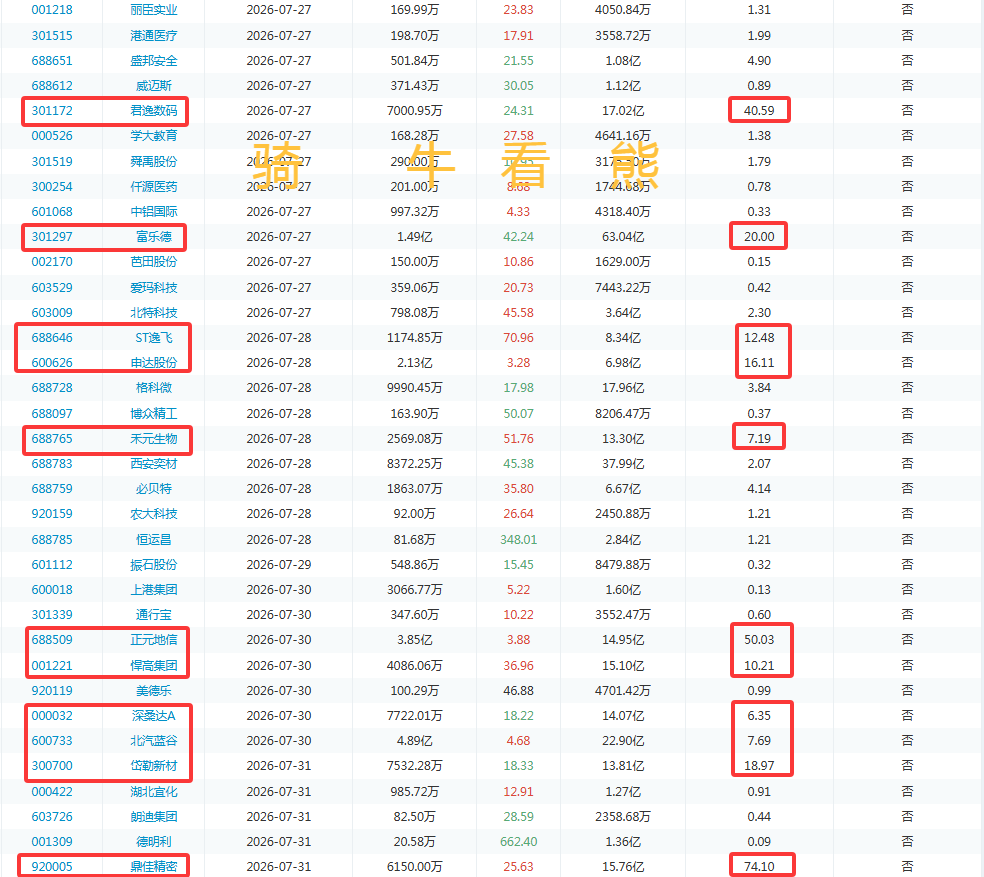Open the 禾元生物 stock name link
This screenshot has height=877, width=984.
(154, 439)
